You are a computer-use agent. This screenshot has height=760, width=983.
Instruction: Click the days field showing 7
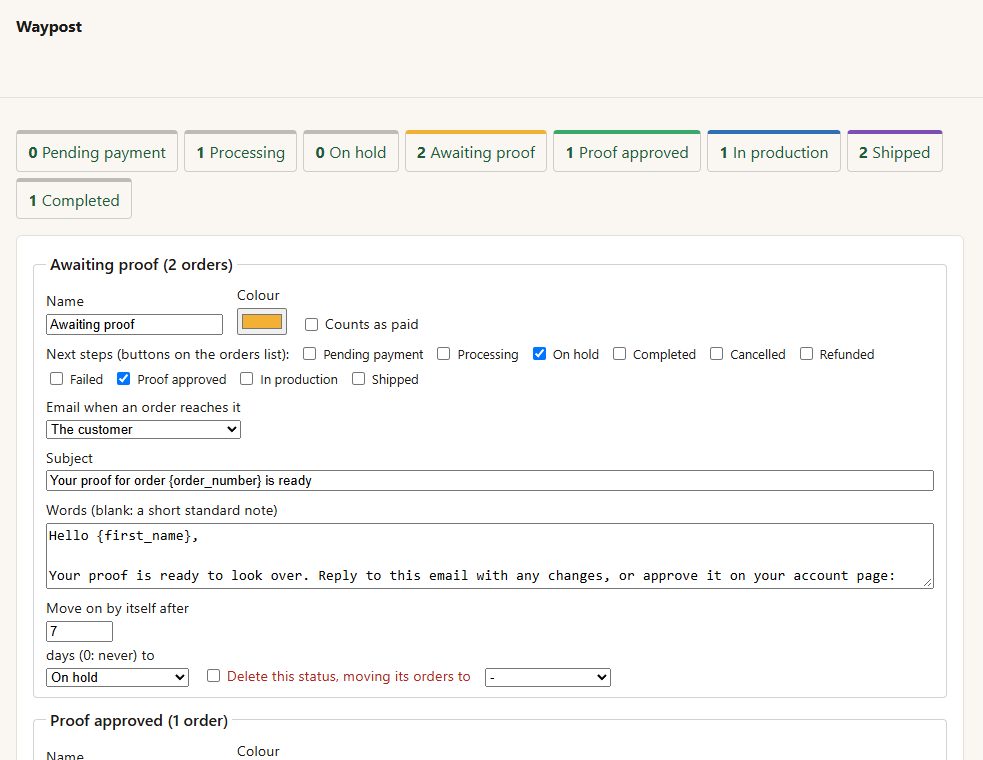tap(80, 631)
